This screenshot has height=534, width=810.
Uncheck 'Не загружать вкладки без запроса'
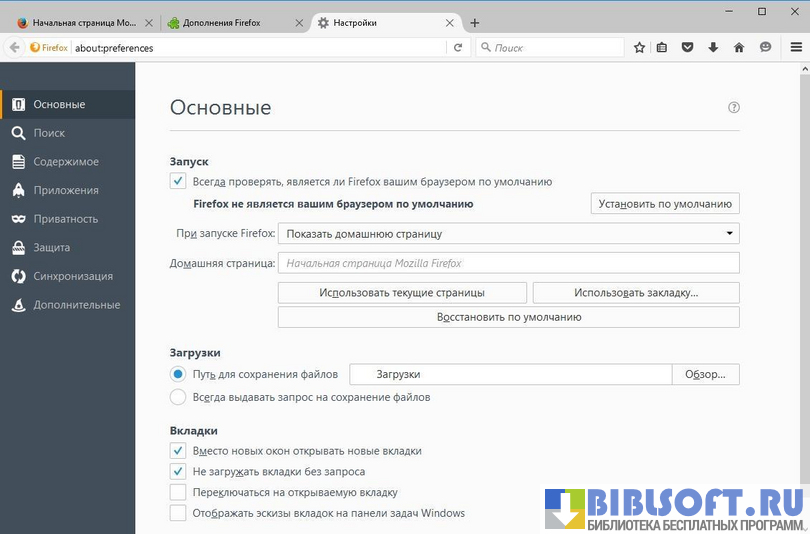[x=178, y=471]
